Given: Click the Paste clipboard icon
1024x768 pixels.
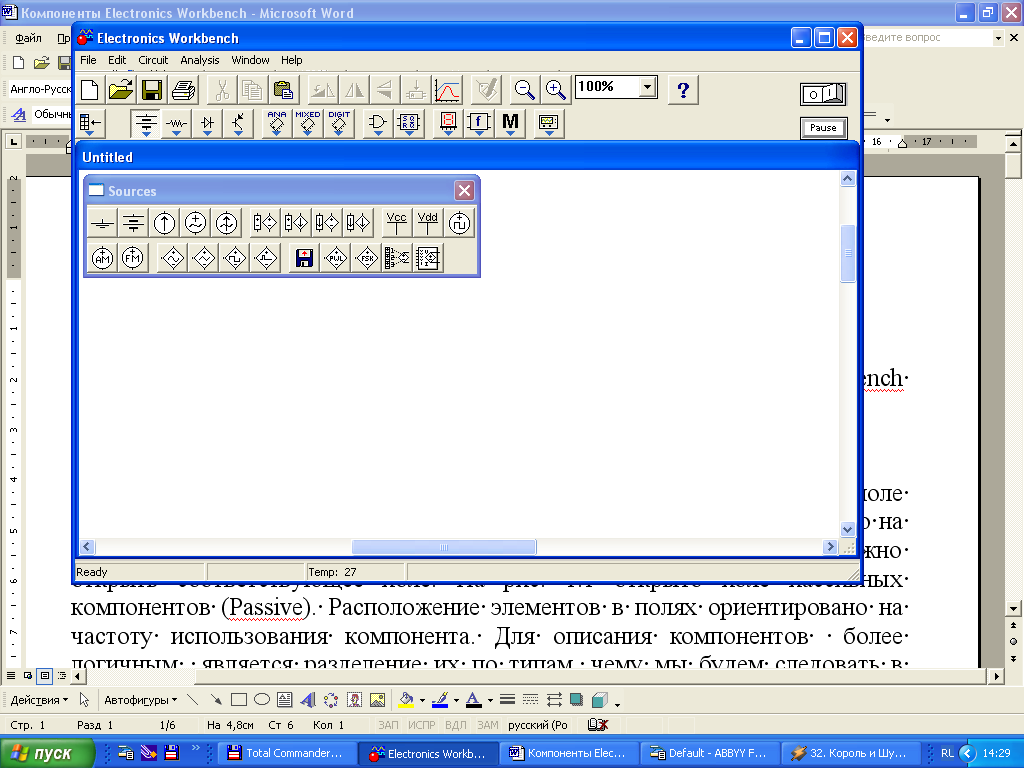Looking at the screenshot, I should coord(283,90).
